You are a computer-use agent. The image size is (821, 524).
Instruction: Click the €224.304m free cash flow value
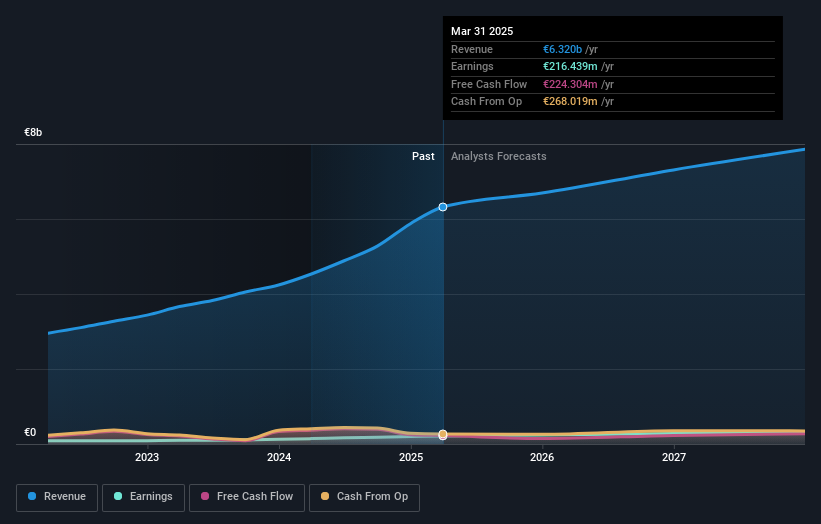570,84
